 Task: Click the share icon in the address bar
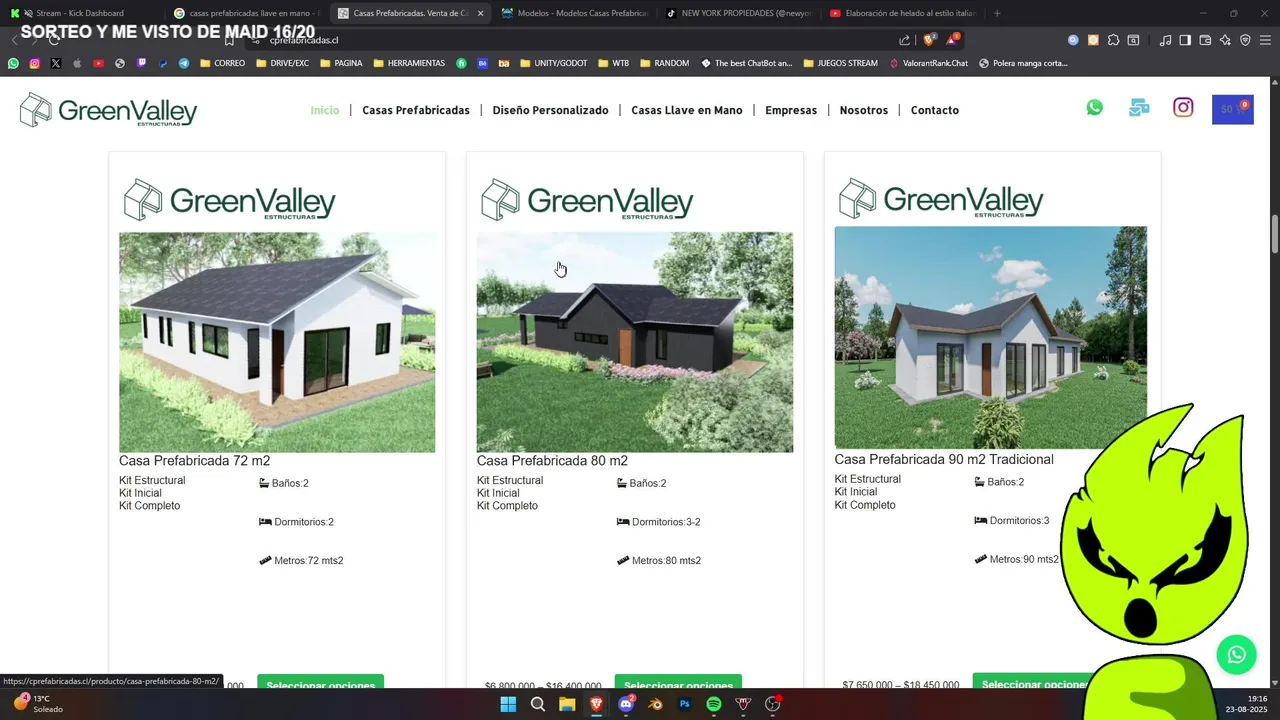click(905, 40)
